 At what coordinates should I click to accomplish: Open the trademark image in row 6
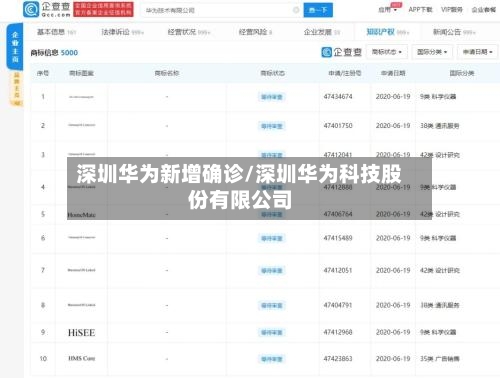81,238
